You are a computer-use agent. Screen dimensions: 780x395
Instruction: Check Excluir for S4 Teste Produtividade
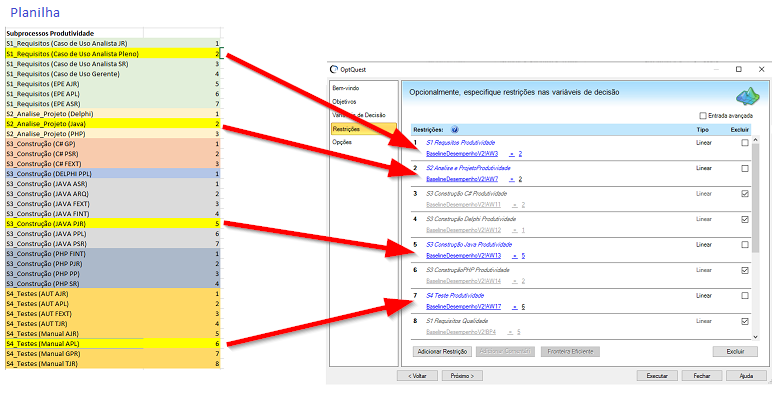745,296
